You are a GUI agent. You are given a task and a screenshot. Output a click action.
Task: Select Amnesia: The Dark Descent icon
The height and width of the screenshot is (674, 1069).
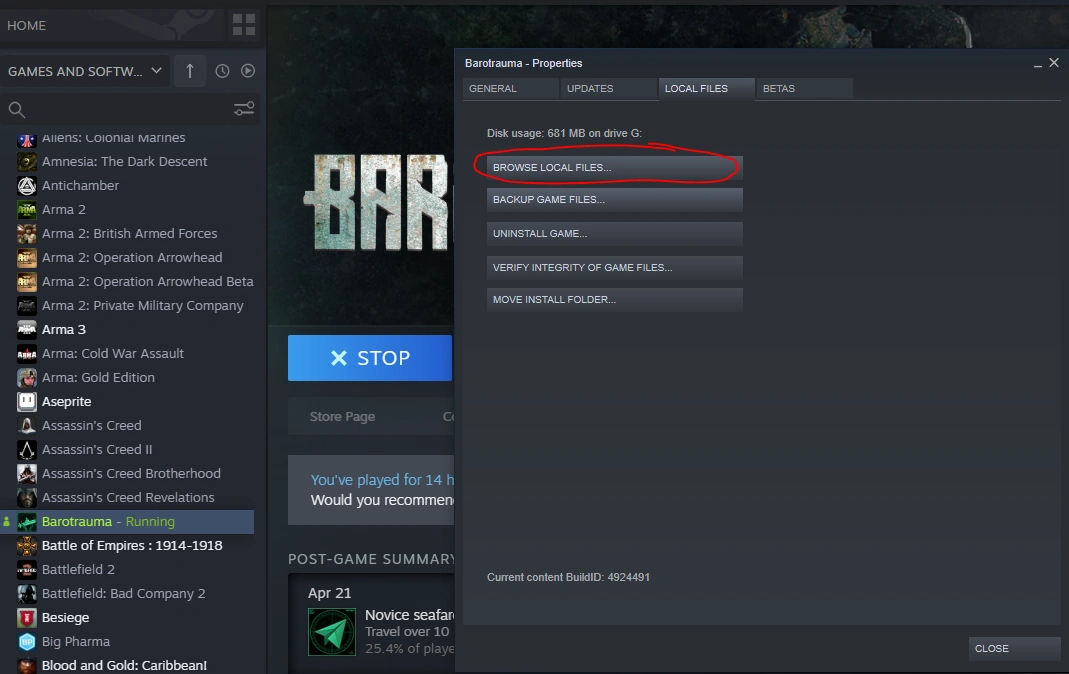pyautogui.click(x=27, y=162)
